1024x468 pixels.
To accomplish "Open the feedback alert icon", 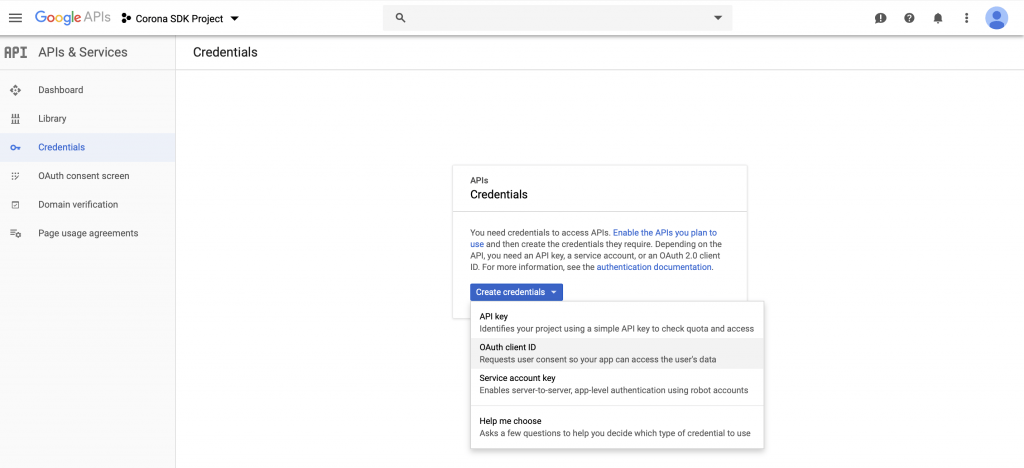I will tap(880, 18).
